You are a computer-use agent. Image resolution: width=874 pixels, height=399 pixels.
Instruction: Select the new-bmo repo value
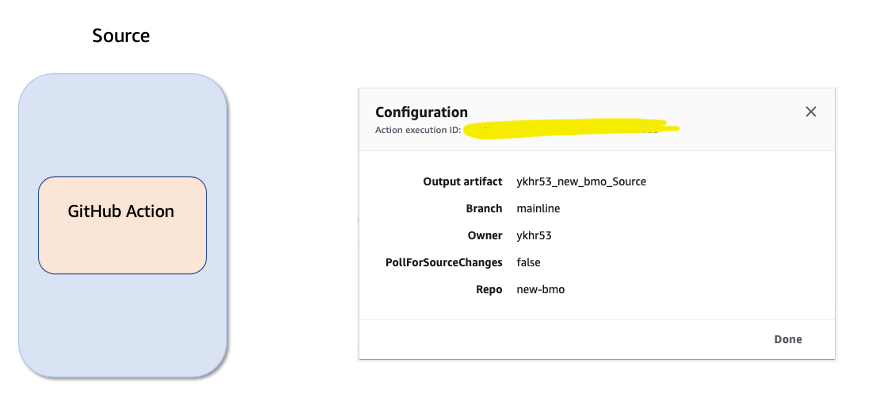(x=541, y=290)
